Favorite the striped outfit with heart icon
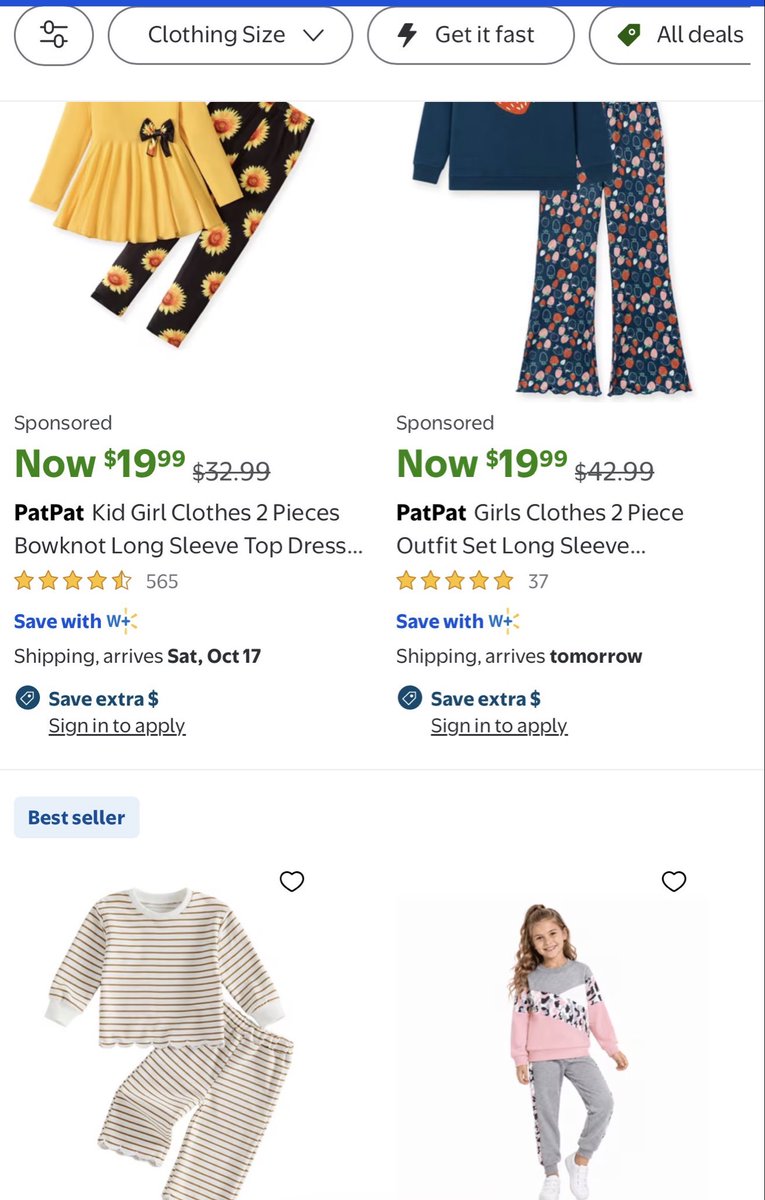 pos(292,881)
